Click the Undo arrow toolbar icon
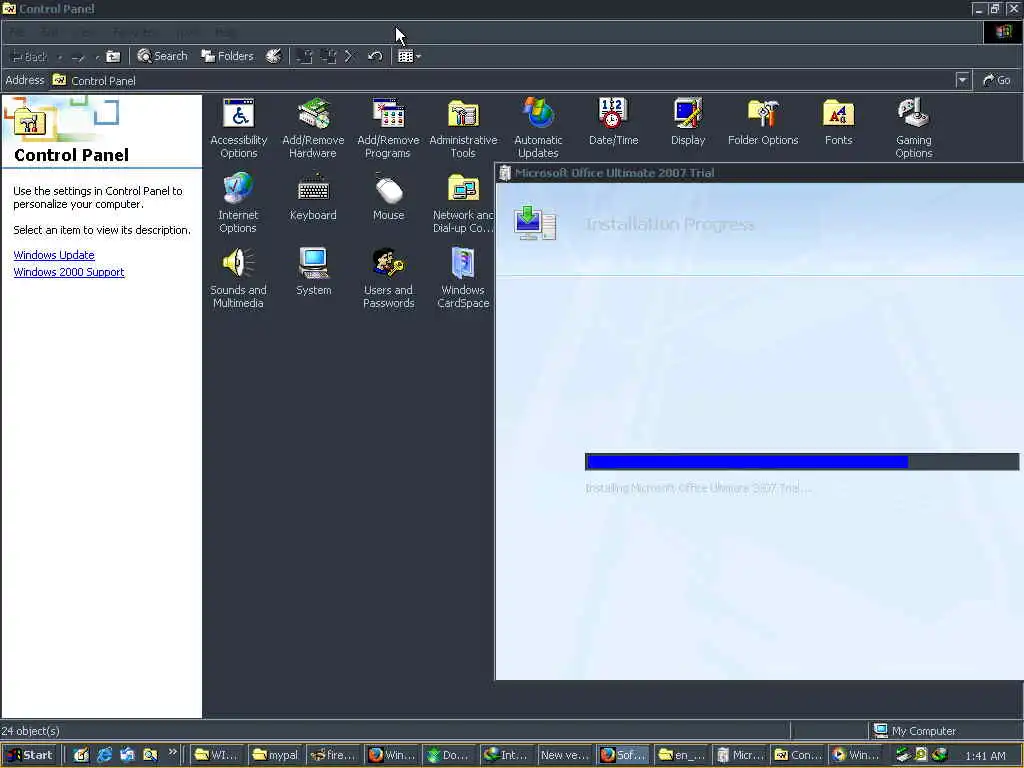 [x=375, y=57]
